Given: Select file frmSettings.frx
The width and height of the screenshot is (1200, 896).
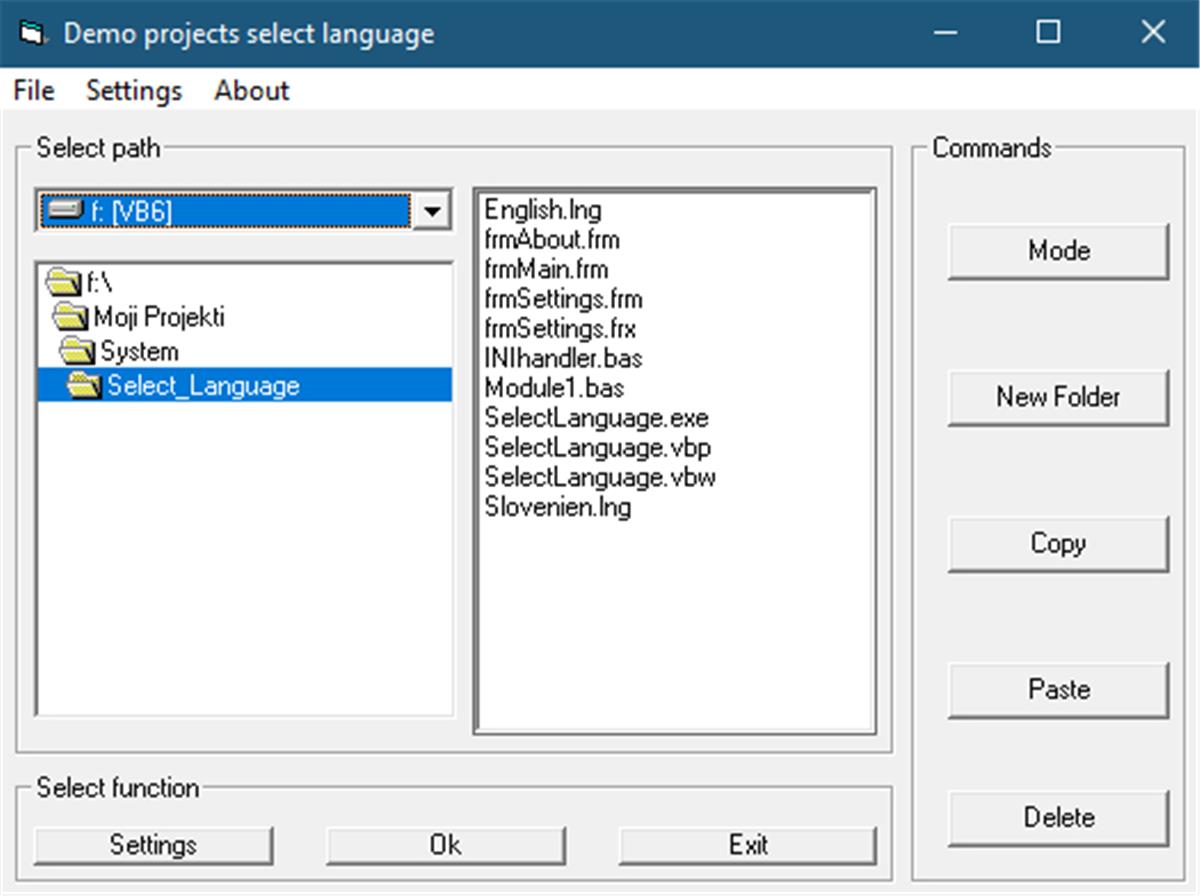Looking at the screenshot, I should pos(560,329).
